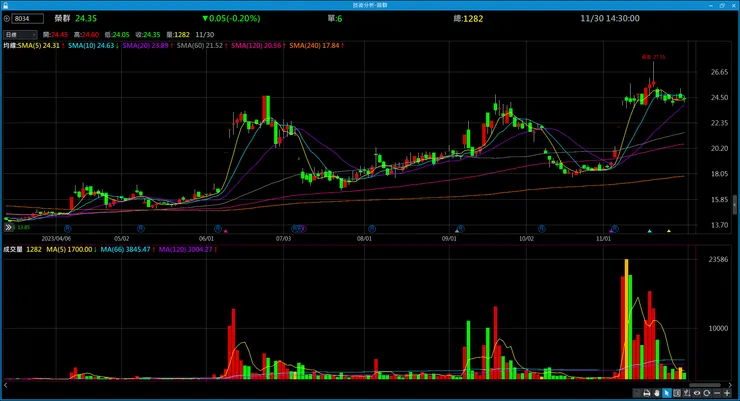The width and height of the screenshot is (740, 401).
Task: Click the month marker near 06/01
Action: 218,228
